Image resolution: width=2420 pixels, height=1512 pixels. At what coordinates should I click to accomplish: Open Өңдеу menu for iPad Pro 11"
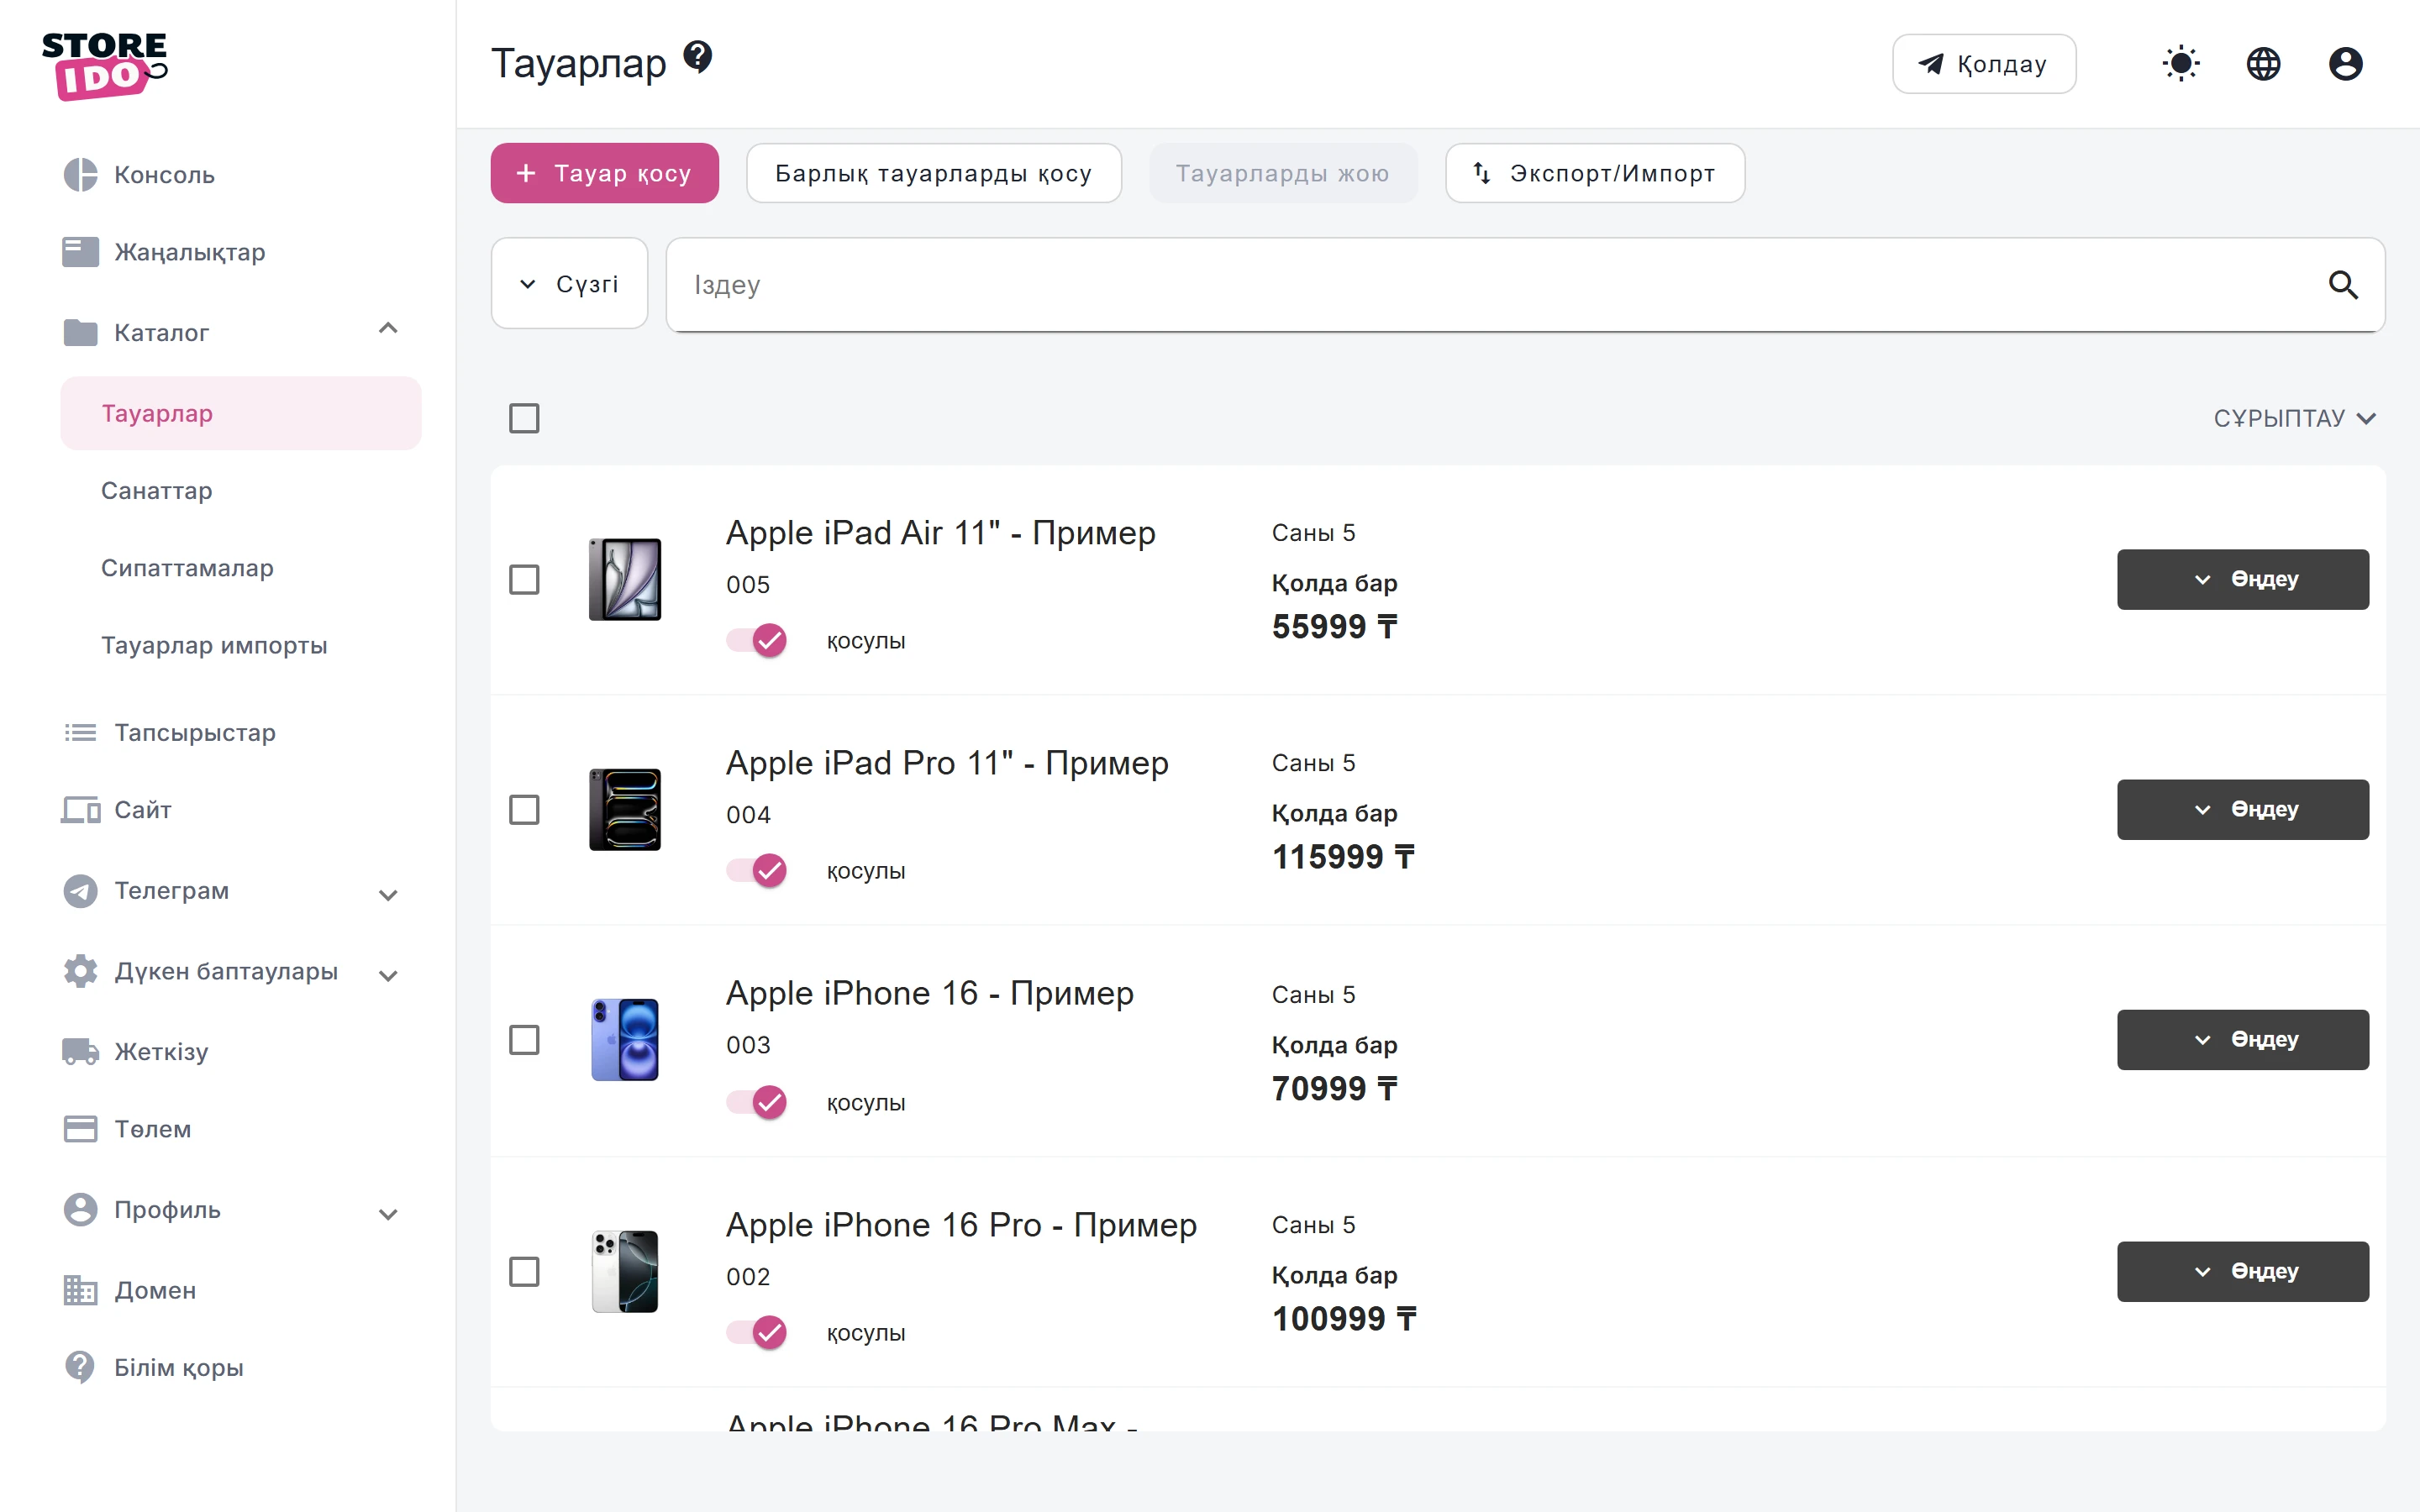click(2242, 809)
